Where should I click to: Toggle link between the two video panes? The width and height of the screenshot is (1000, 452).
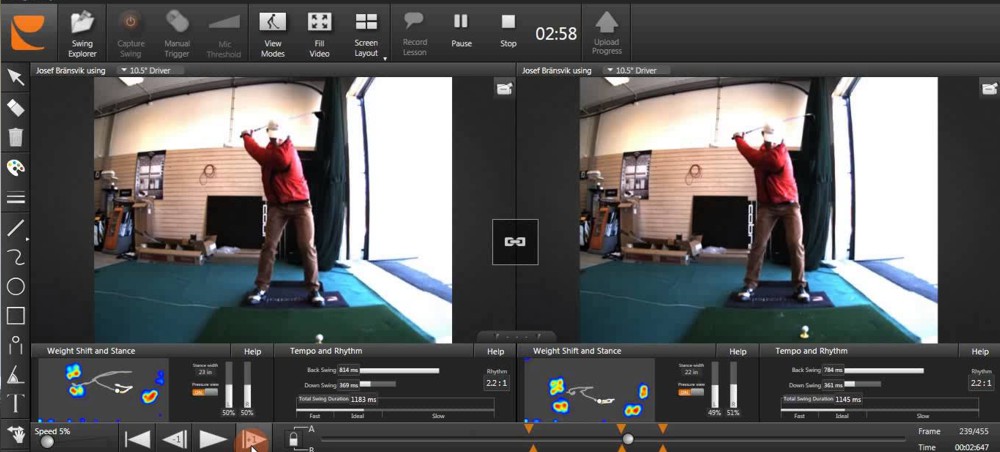515,242
